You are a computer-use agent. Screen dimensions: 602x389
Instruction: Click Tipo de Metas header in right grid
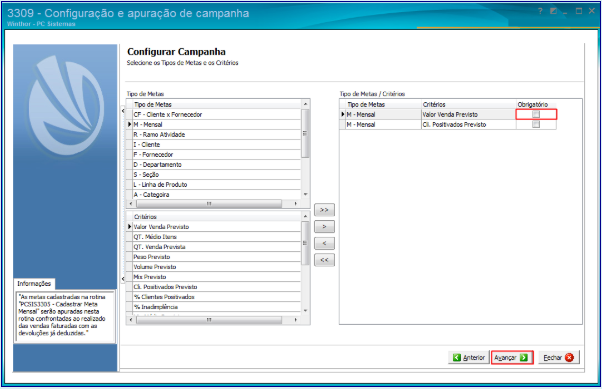coord(383,104)
